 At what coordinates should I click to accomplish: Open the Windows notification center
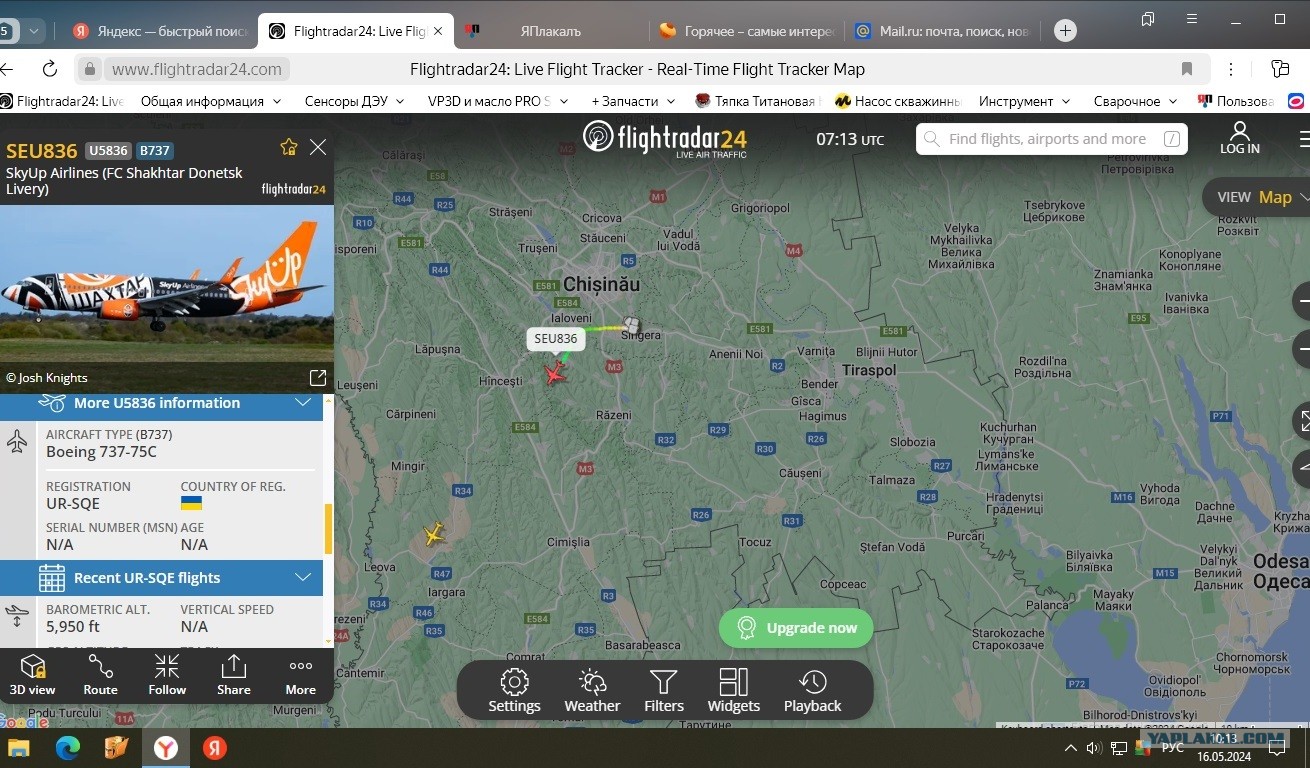click(1277, 748)
